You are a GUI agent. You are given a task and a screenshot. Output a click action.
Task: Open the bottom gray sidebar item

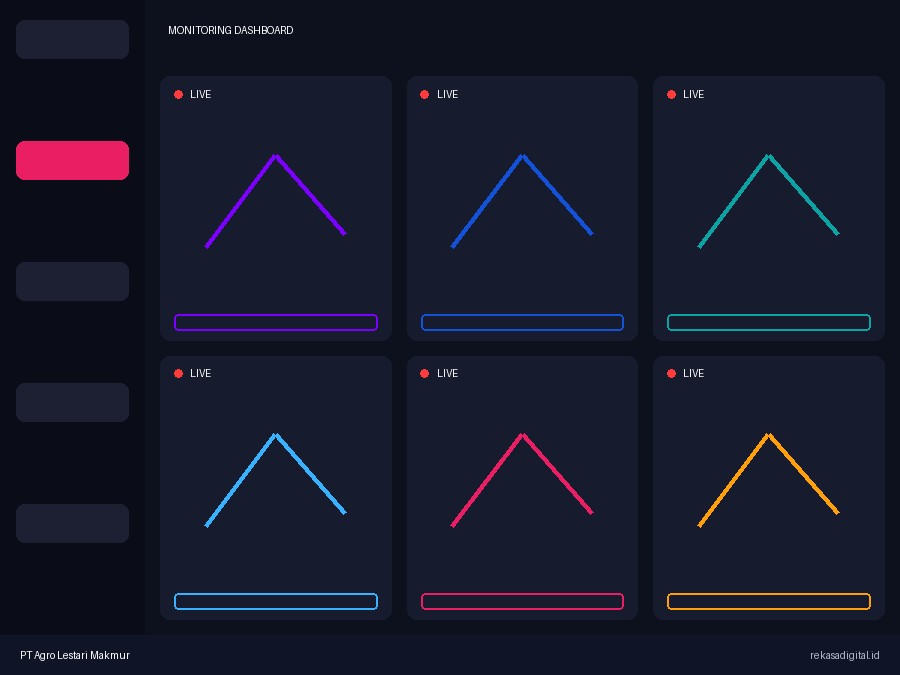tap(72, 523)
